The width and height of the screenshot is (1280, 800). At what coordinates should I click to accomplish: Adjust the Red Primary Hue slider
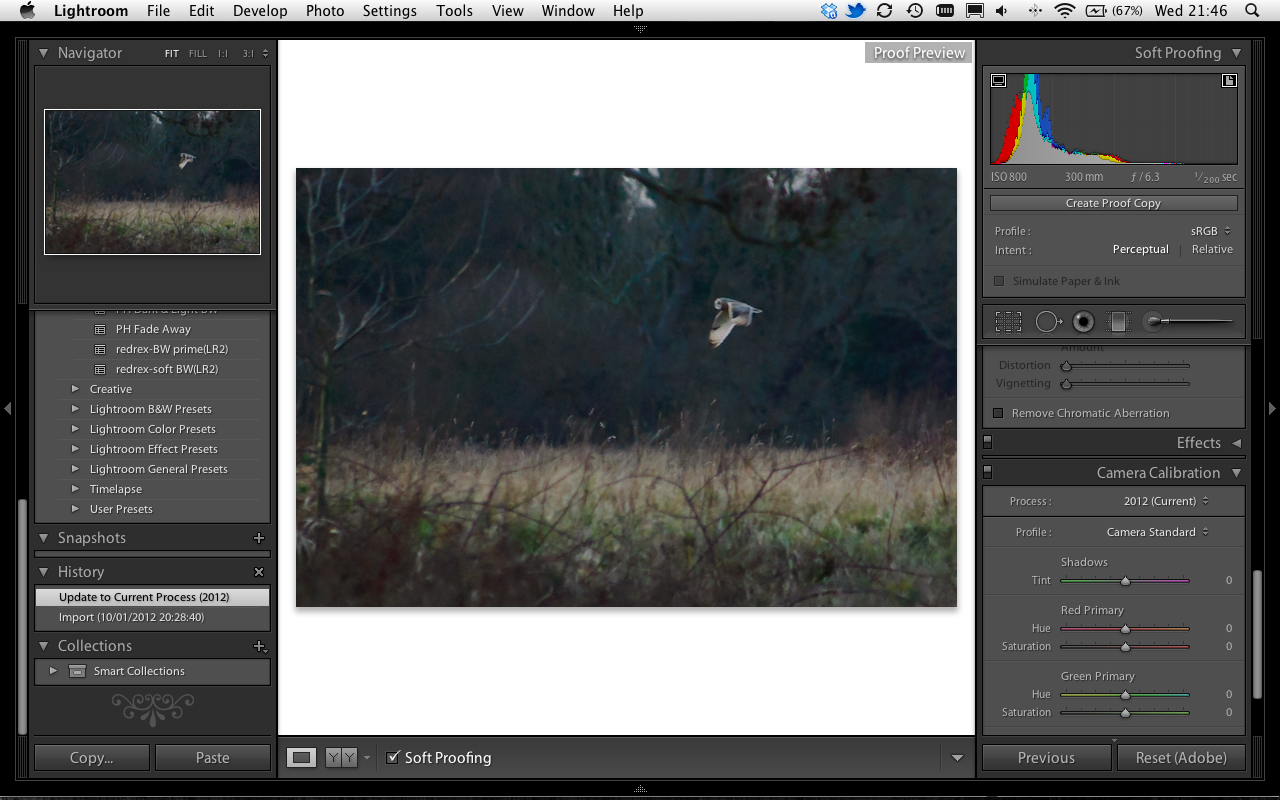coord(1125,628)
